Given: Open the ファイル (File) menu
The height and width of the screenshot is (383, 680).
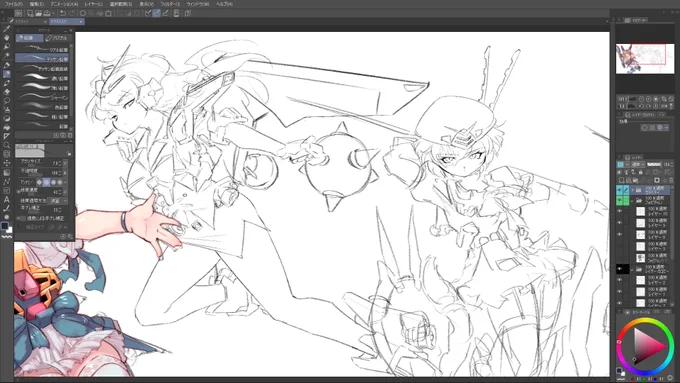Looking at the screenshot, I should click(x=14, y=4).
